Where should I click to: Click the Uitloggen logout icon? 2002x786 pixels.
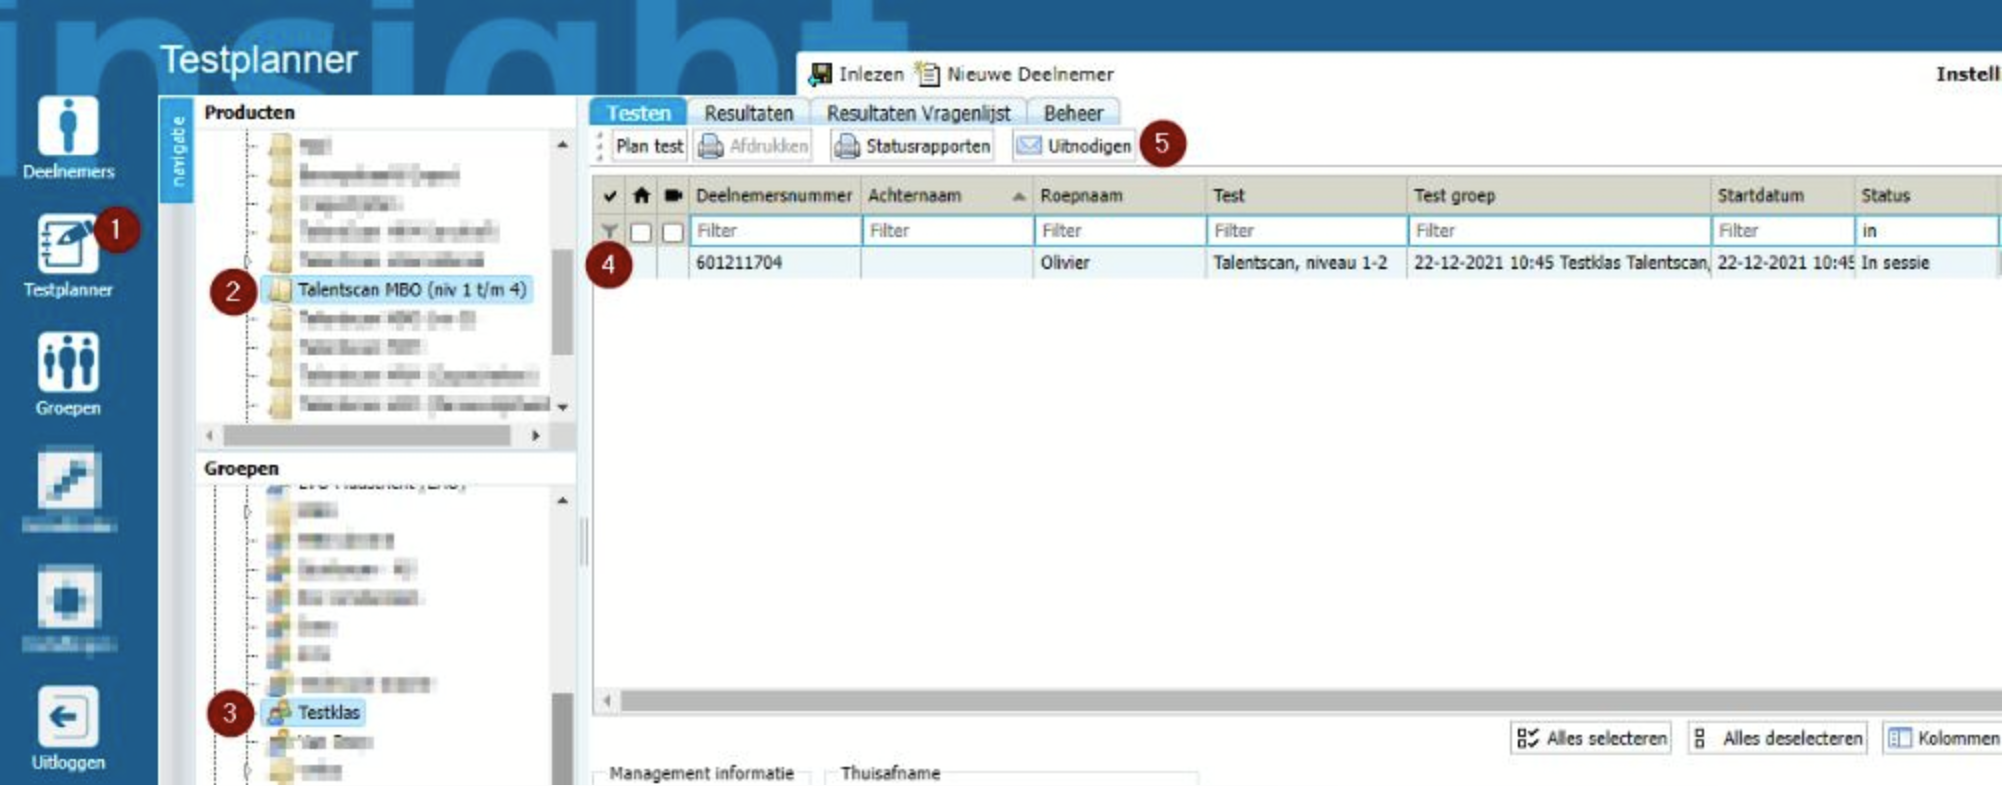[x=68, y=717]
